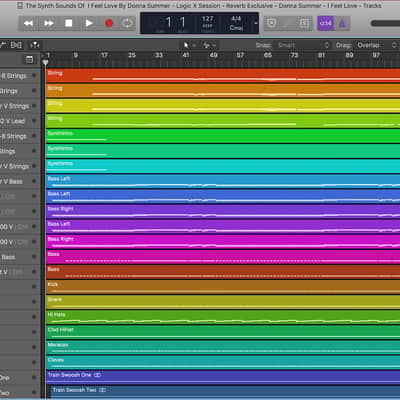Toggle the purple count-in button
Image resolution: width=400 pixels, height=400 pixels.
325,23
